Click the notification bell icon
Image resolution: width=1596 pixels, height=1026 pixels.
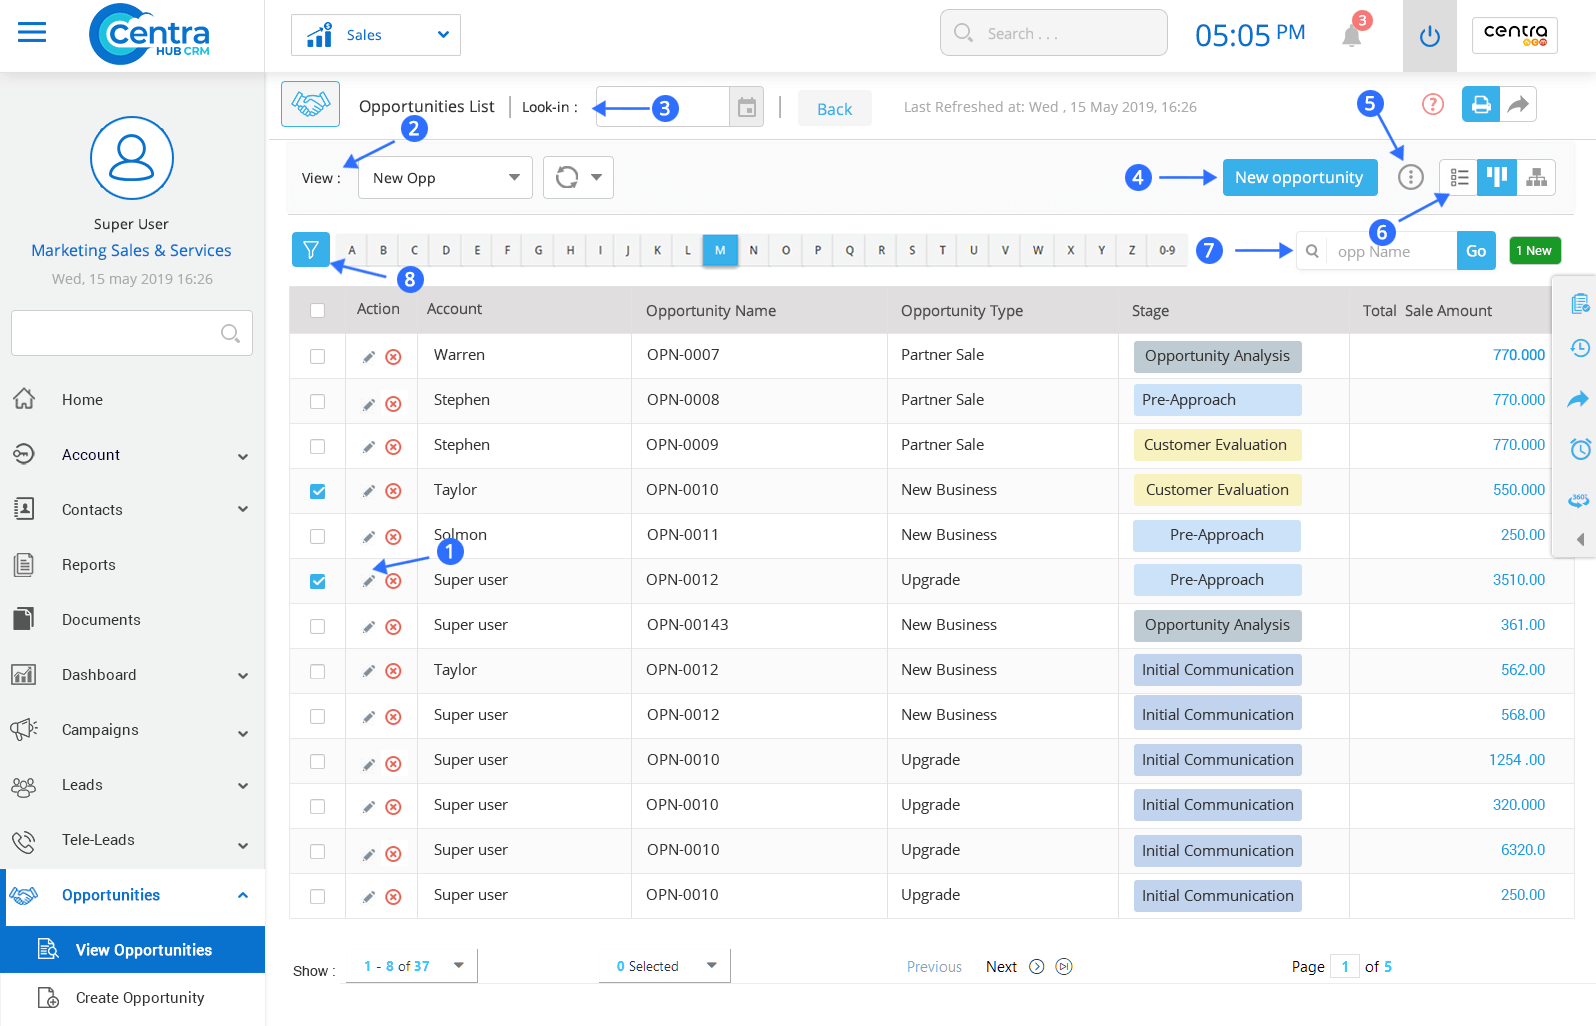(x=1352, y=35)
